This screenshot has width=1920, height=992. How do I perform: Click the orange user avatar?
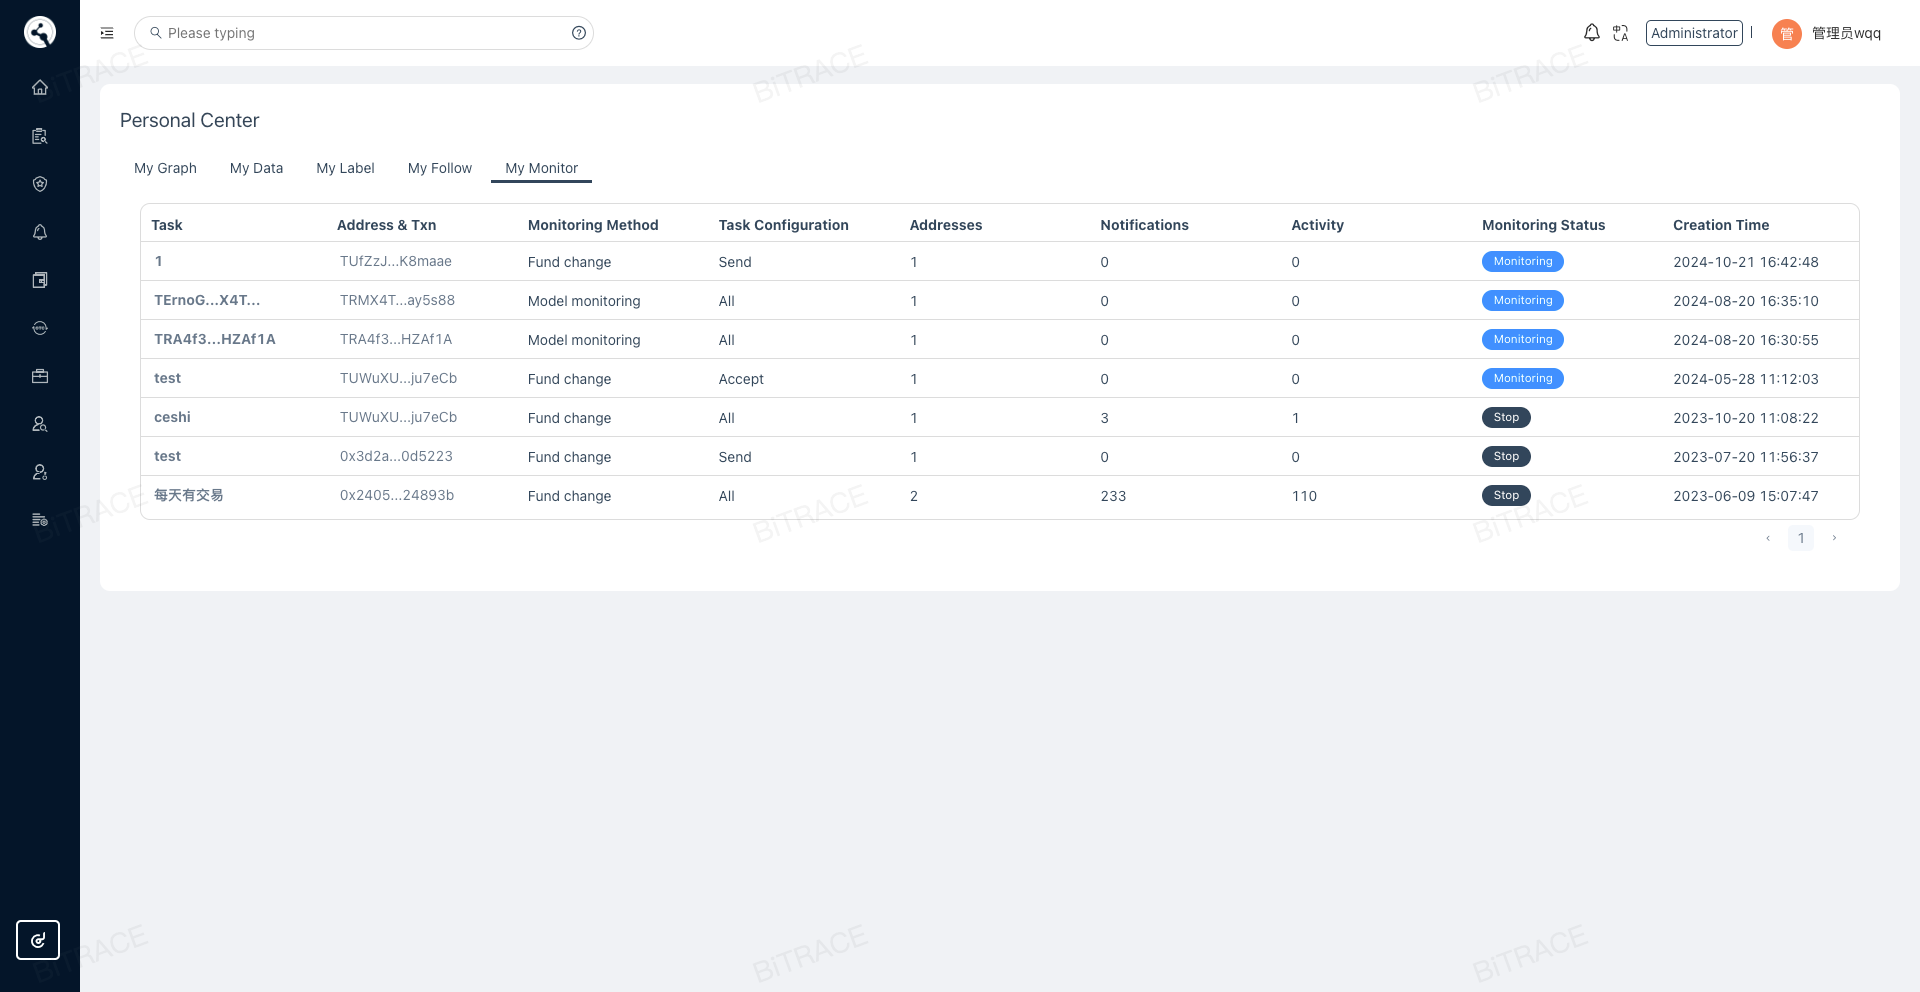pos(1787,34)
